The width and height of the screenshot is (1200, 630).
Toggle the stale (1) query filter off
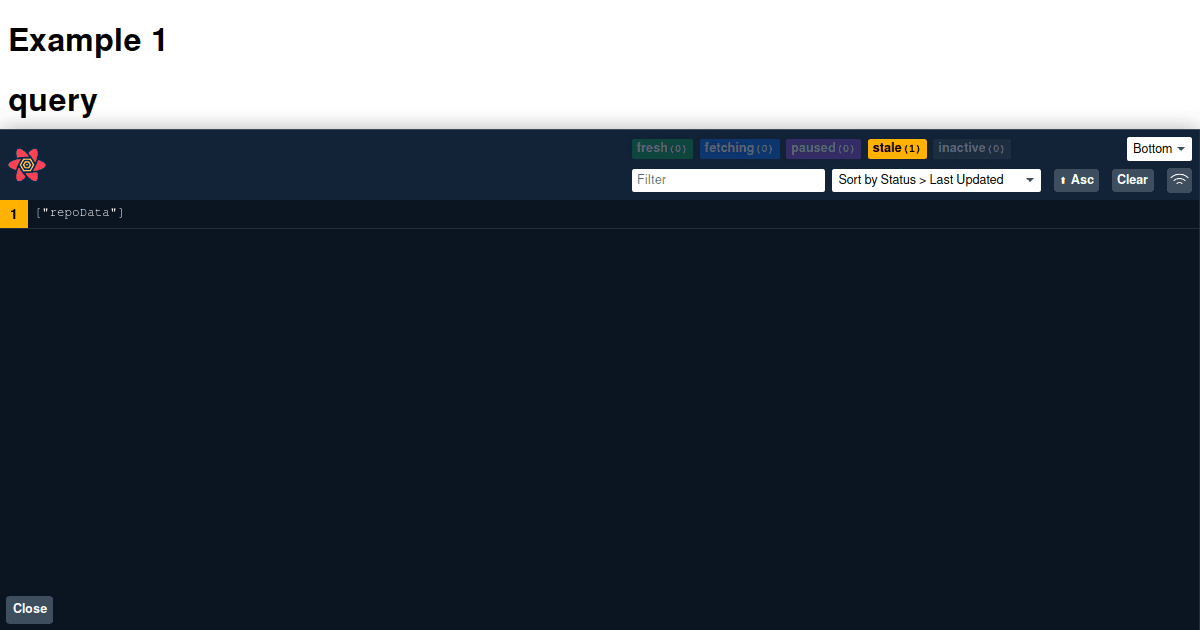897,148
